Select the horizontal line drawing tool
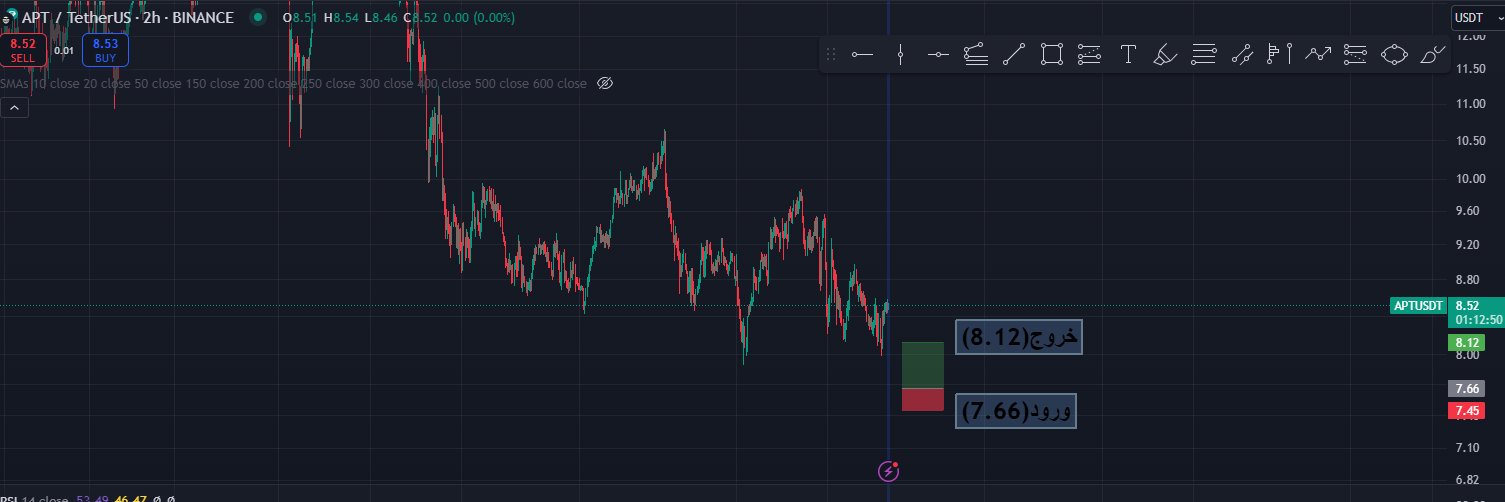The width and height of the screenshot is (1505, 502). tap(938, 55)
